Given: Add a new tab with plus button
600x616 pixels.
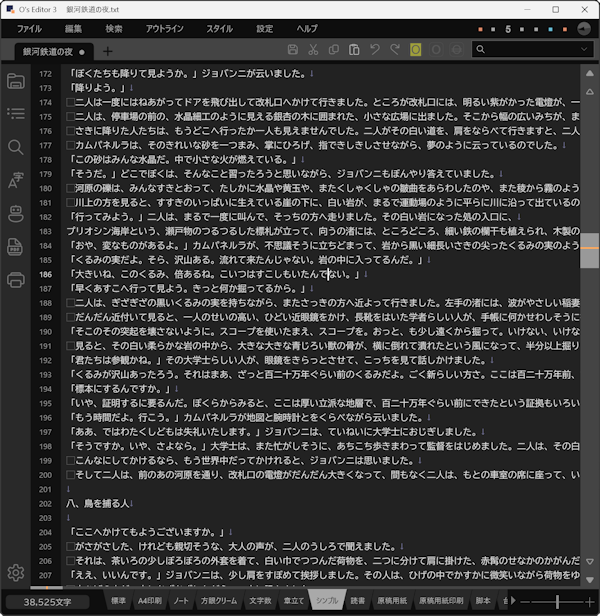Looking at the screenshot, I should [x=108, y=50].
